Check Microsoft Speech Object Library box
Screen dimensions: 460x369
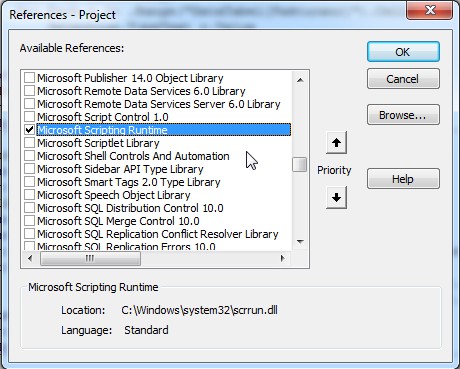coord(29,195)
